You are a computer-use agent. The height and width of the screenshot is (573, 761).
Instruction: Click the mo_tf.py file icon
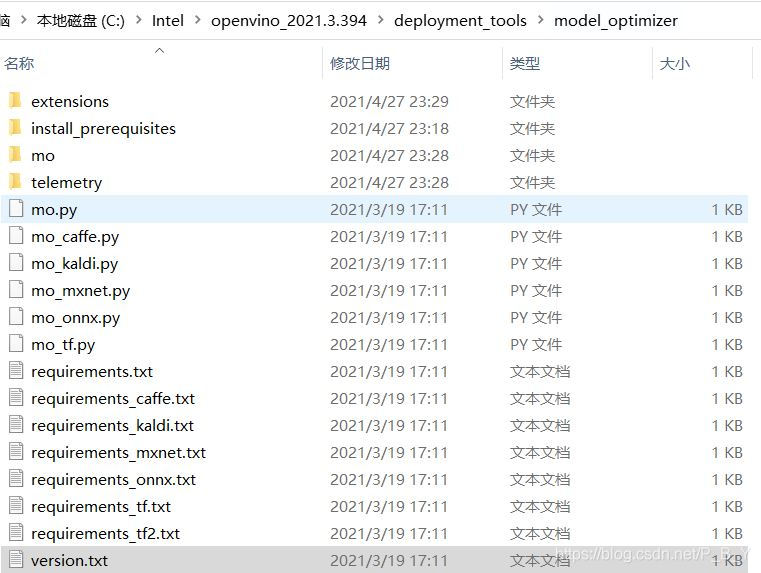[16, 344]
